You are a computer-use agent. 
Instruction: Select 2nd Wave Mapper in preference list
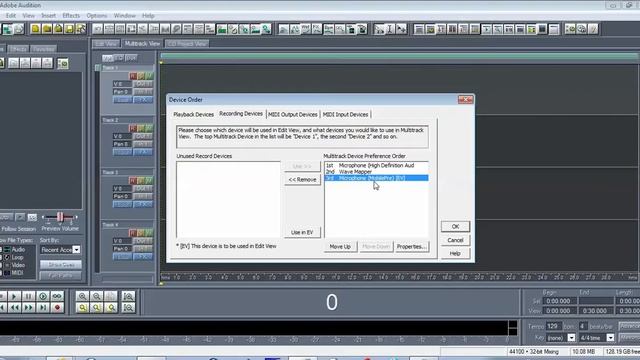(376, 172)
